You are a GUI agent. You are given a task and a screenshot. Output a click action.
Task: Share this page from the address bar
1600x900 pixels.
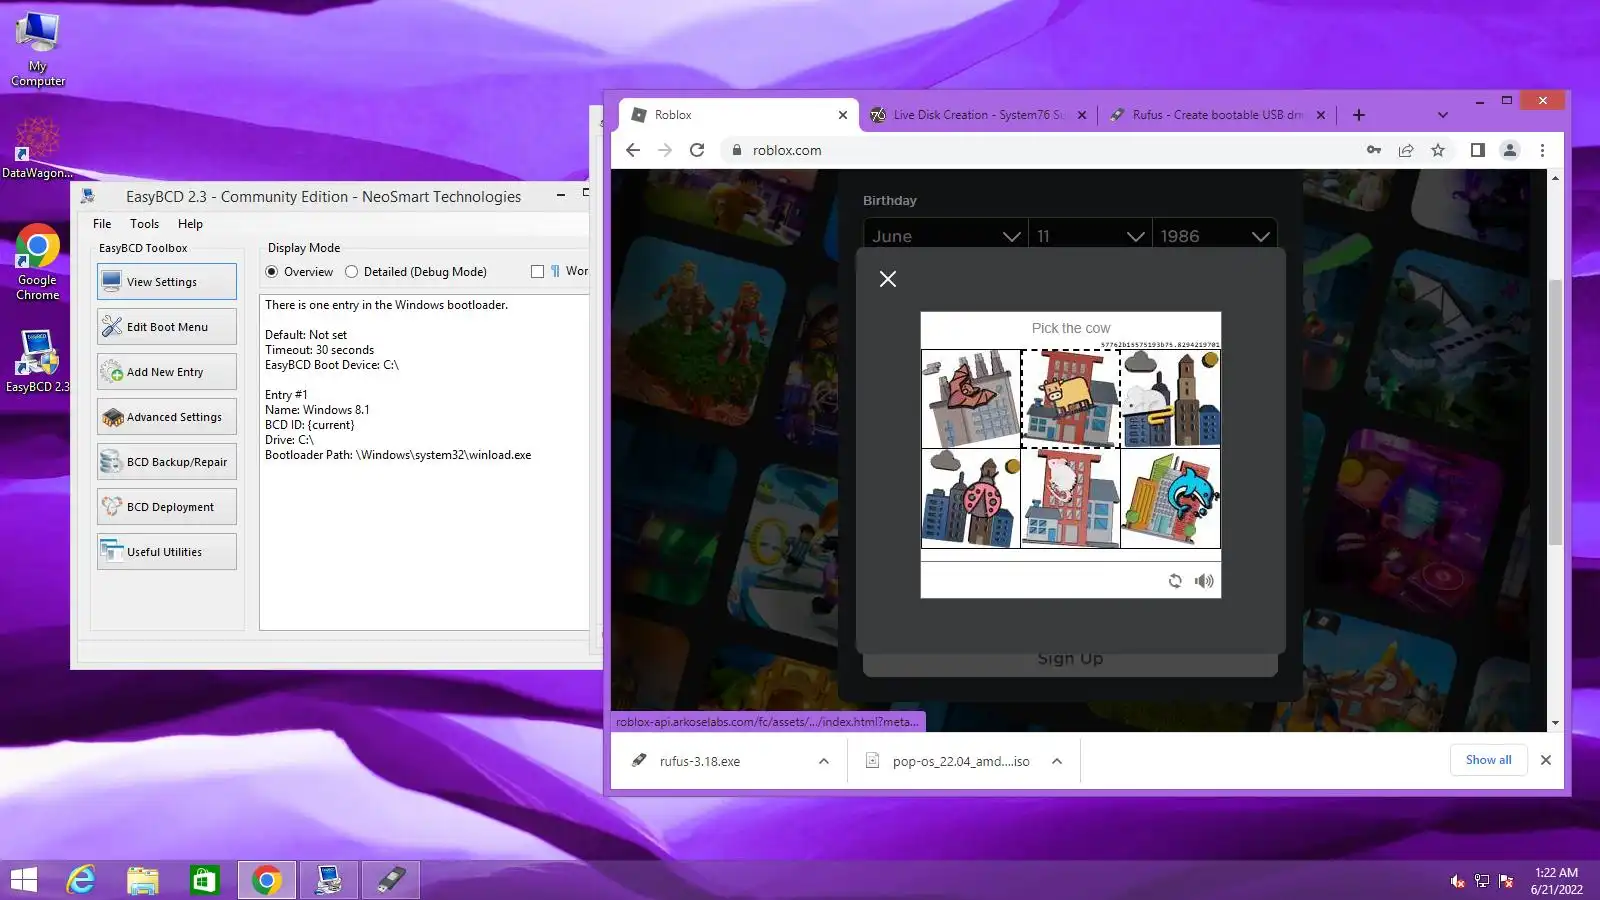click(1406, 150)
